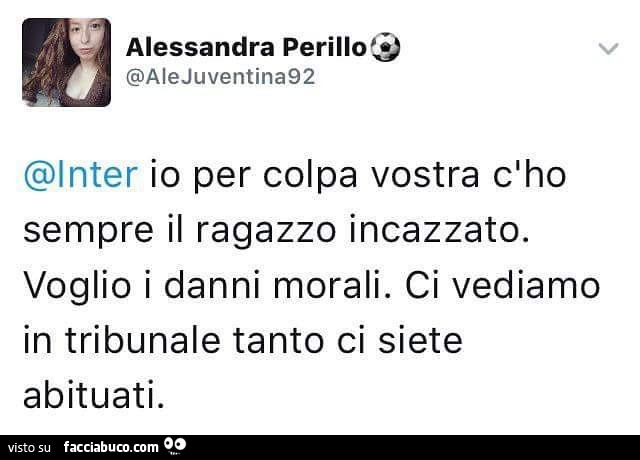The image size is (640, 460).
Task: Open the @Inter mention link
Action: (x=81, y=176)
